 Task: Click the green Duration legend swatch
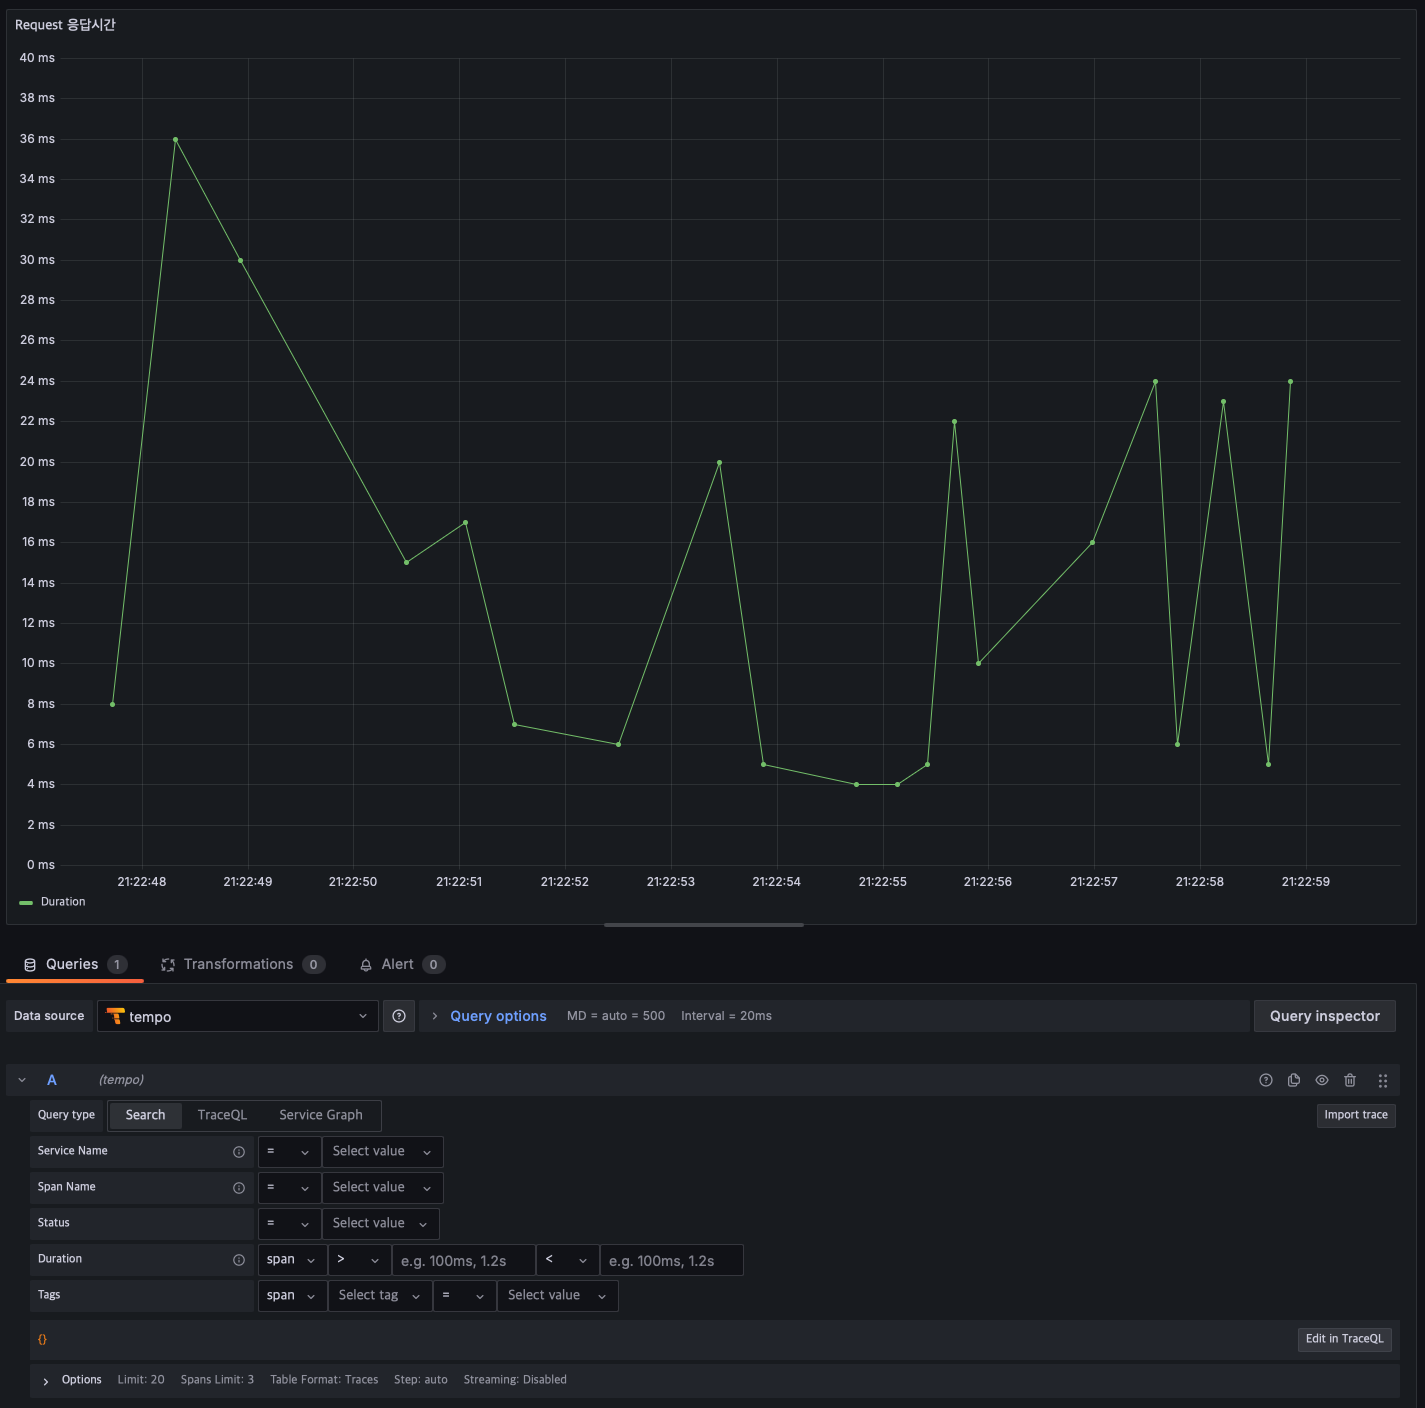26,902
